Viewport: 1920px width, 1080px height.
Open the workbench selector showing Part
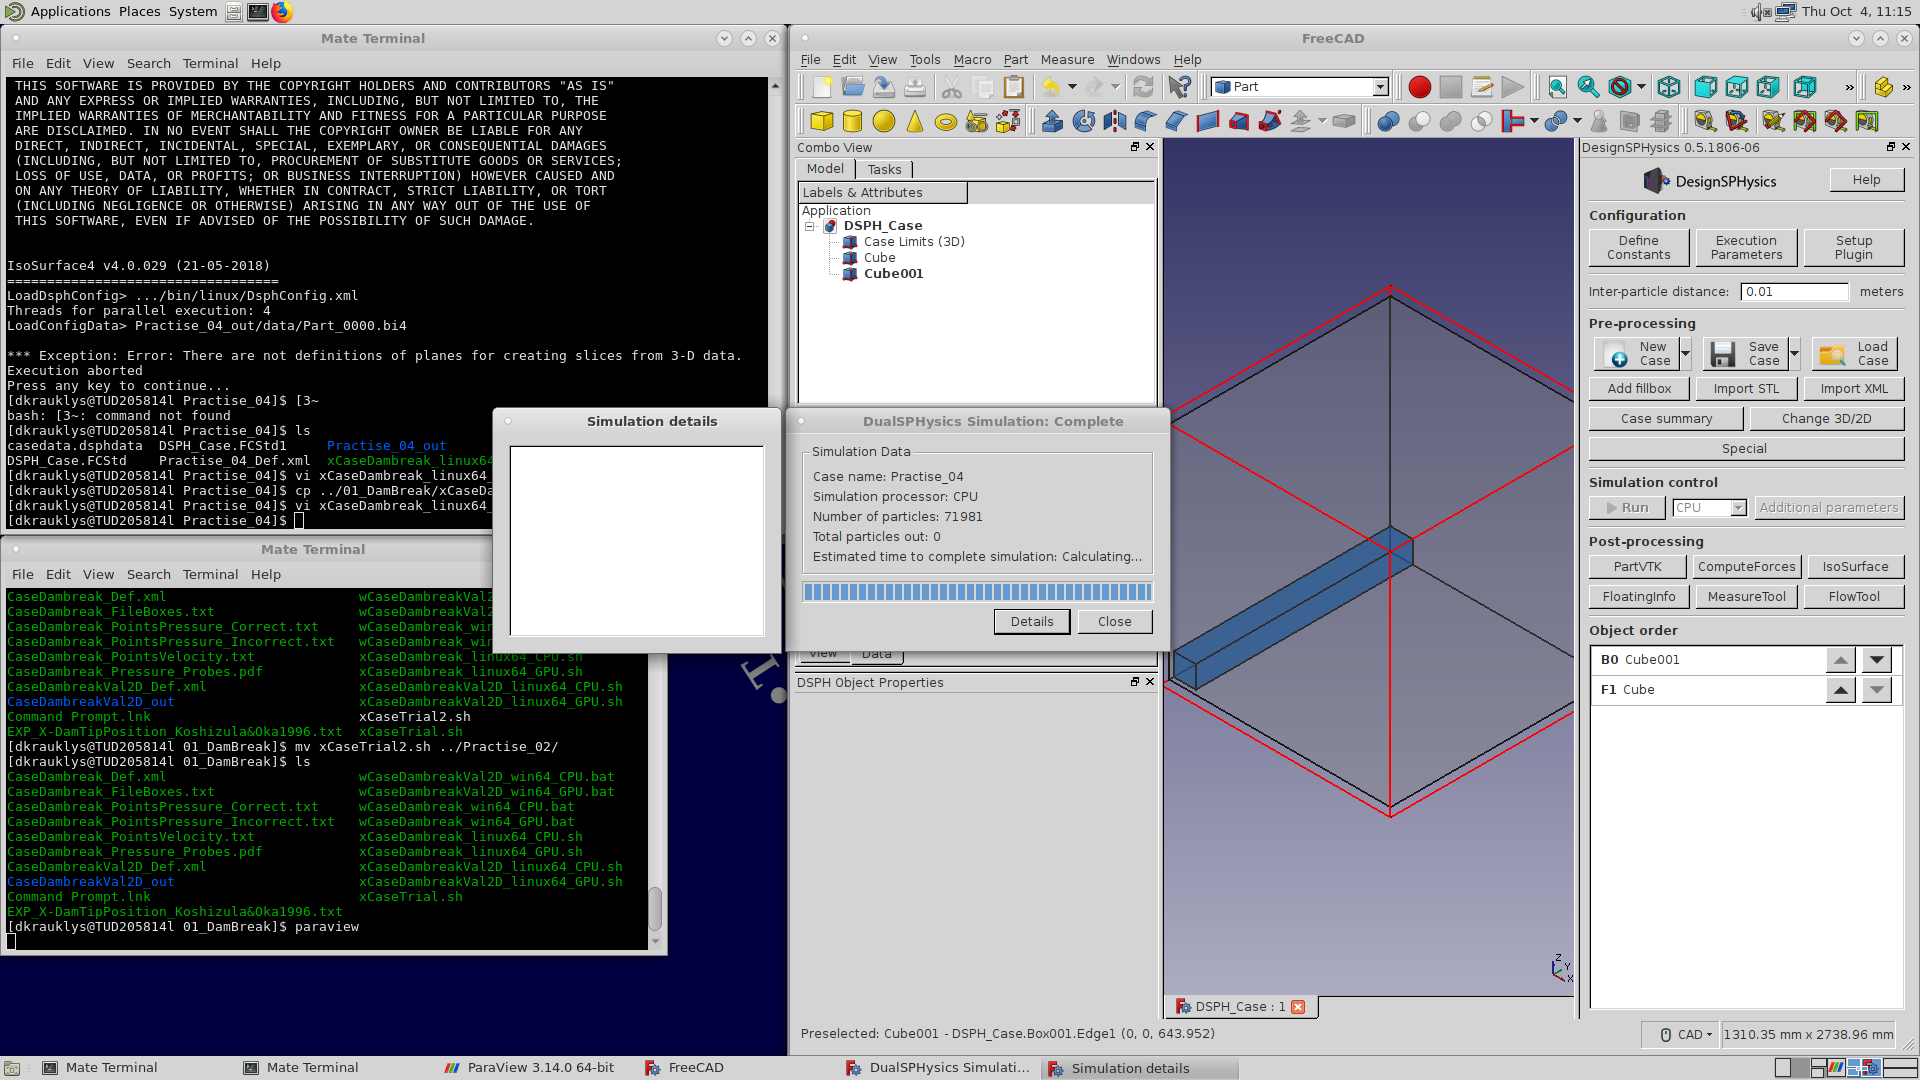(x=1295, y=87)
